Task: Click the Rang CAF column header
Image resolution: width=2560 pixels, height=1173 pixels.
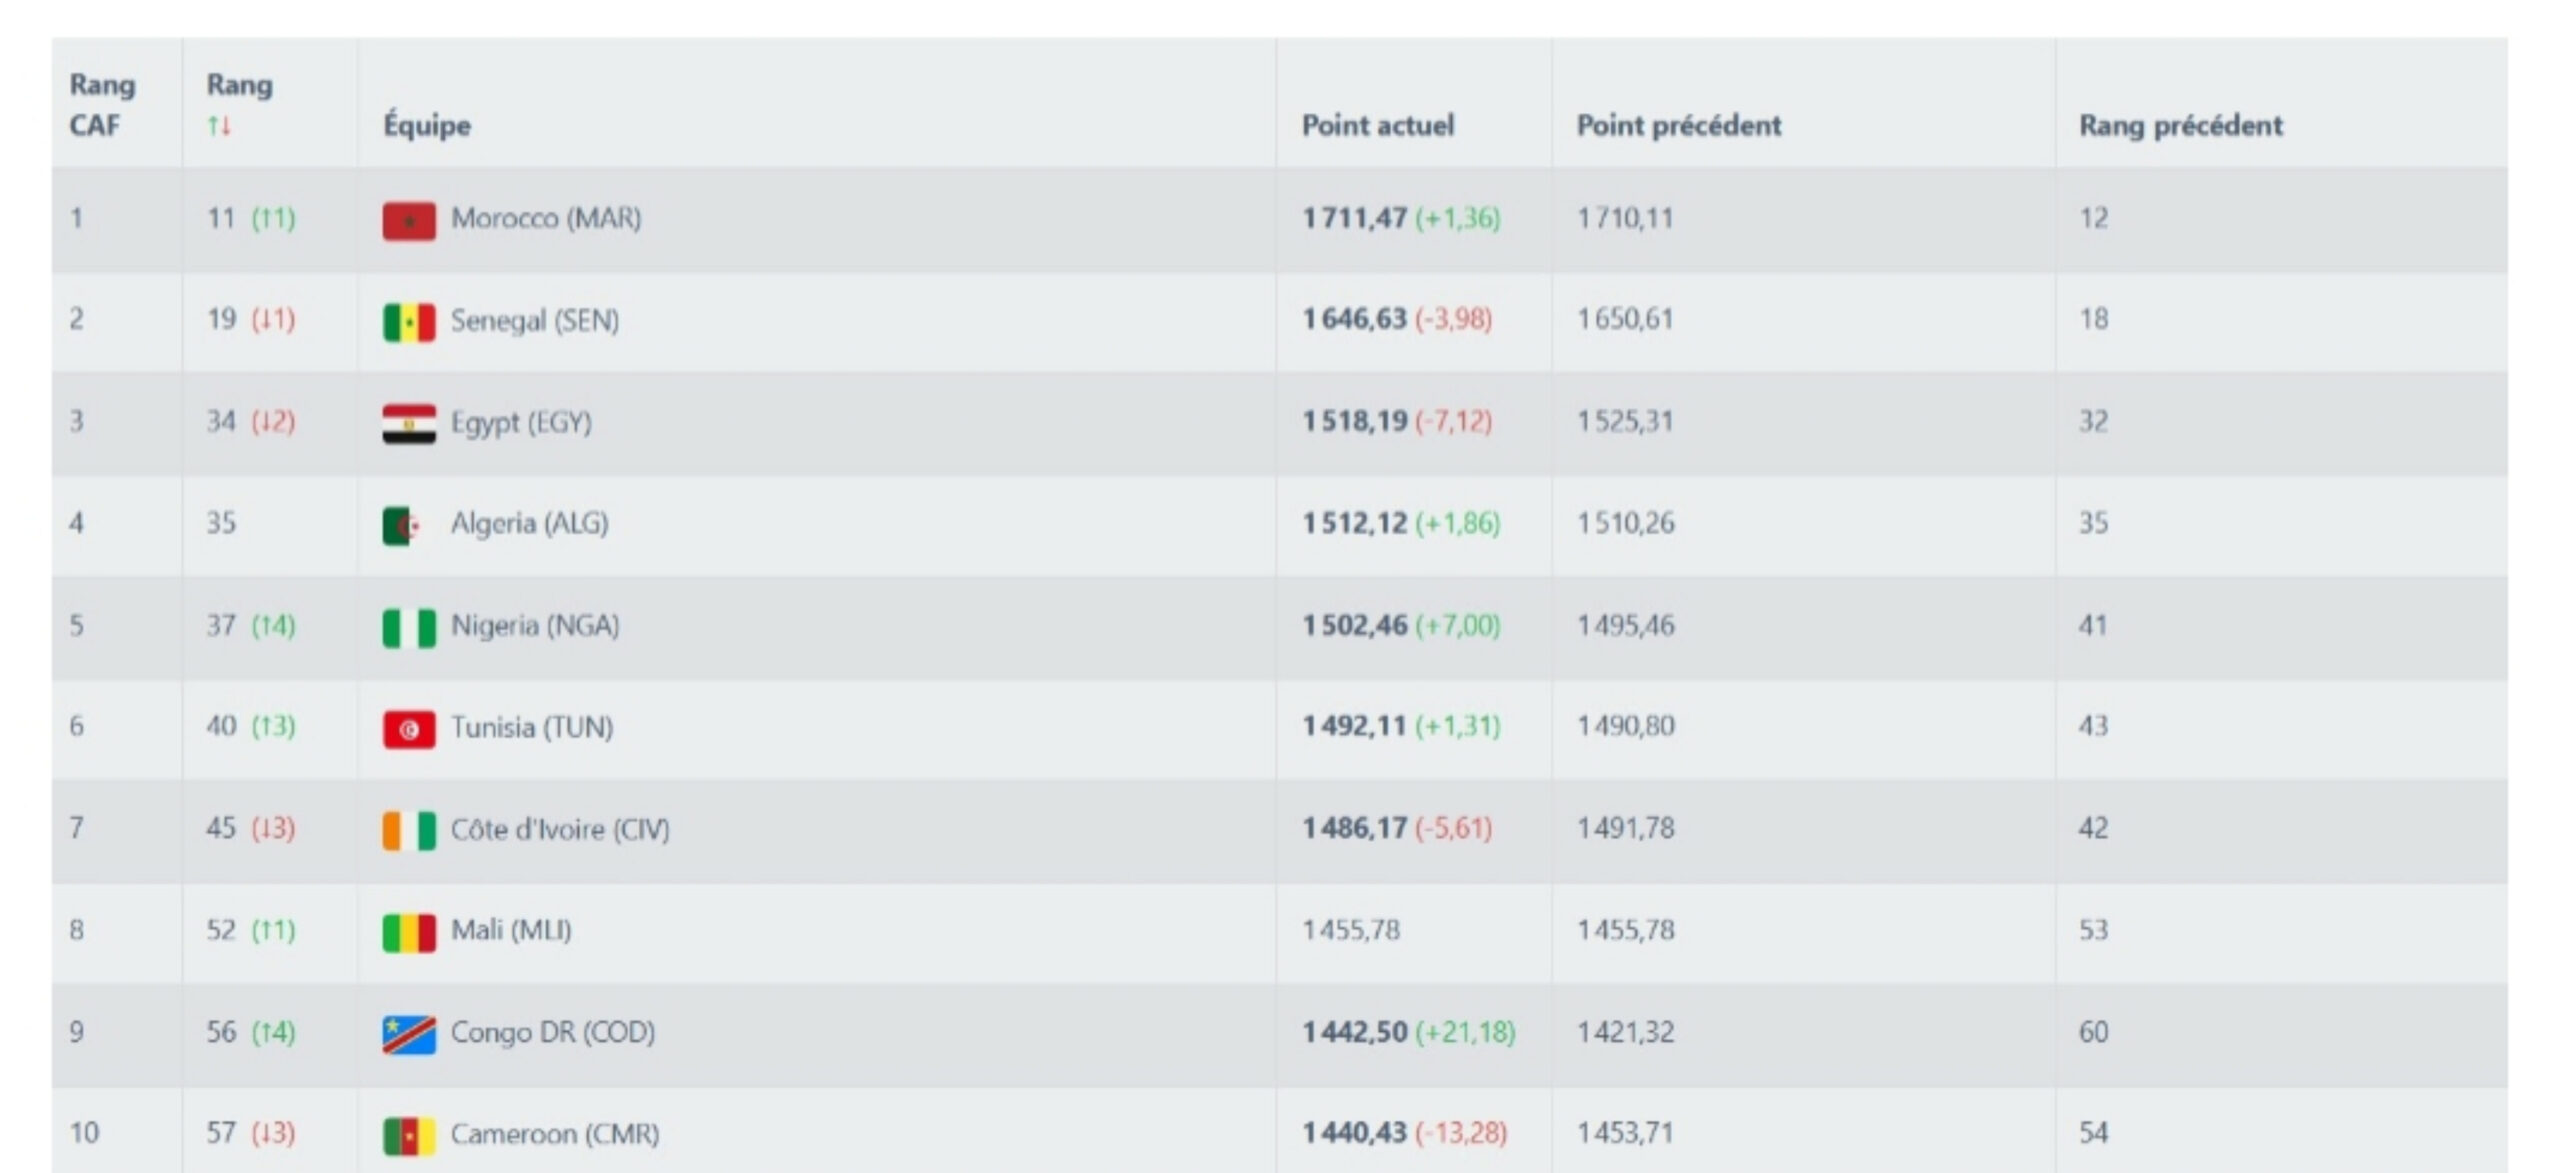Action: tap(101, 104)
